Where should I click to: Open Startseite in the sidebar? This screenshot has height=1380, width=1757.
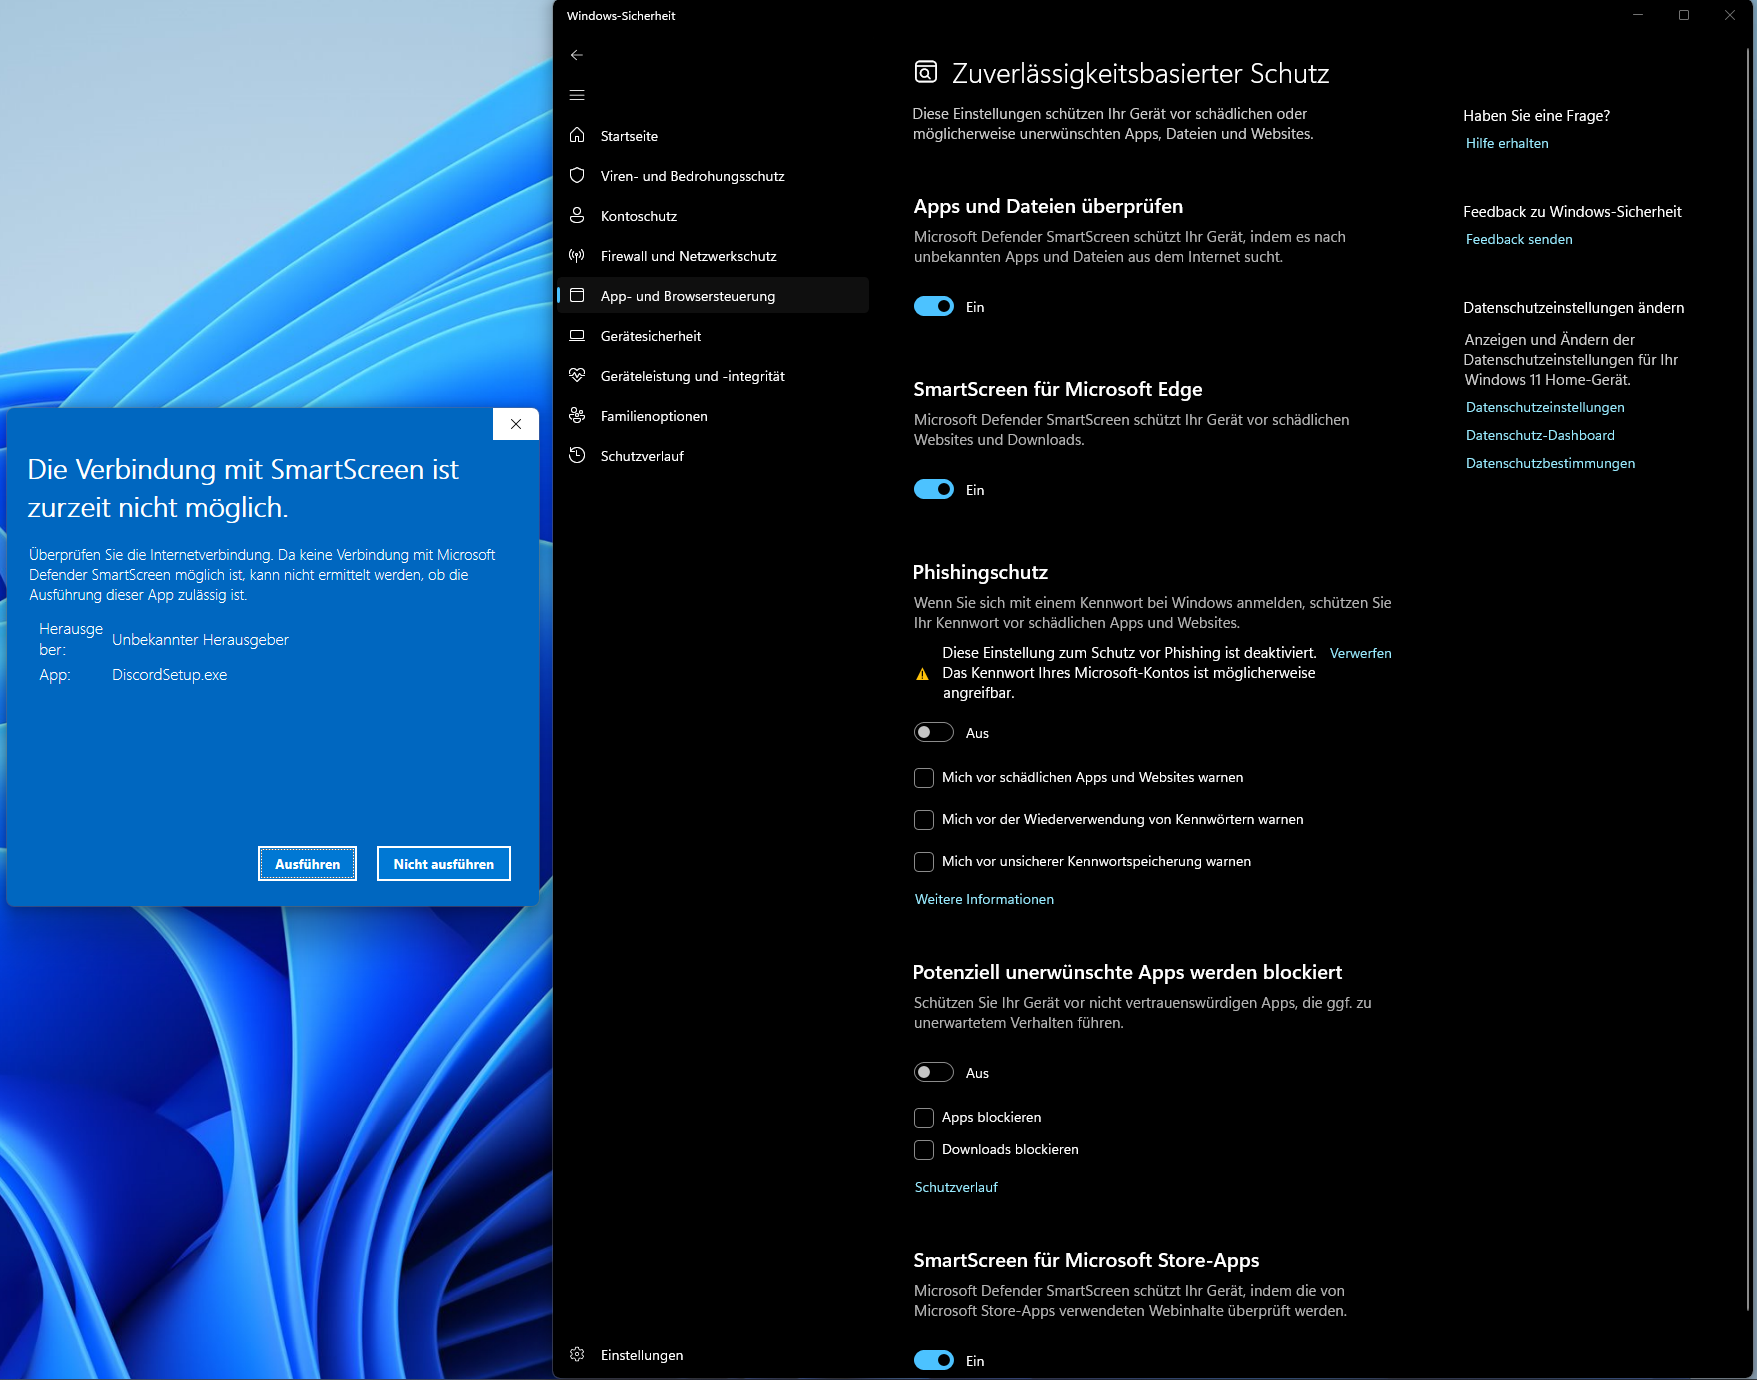[713, 135]
